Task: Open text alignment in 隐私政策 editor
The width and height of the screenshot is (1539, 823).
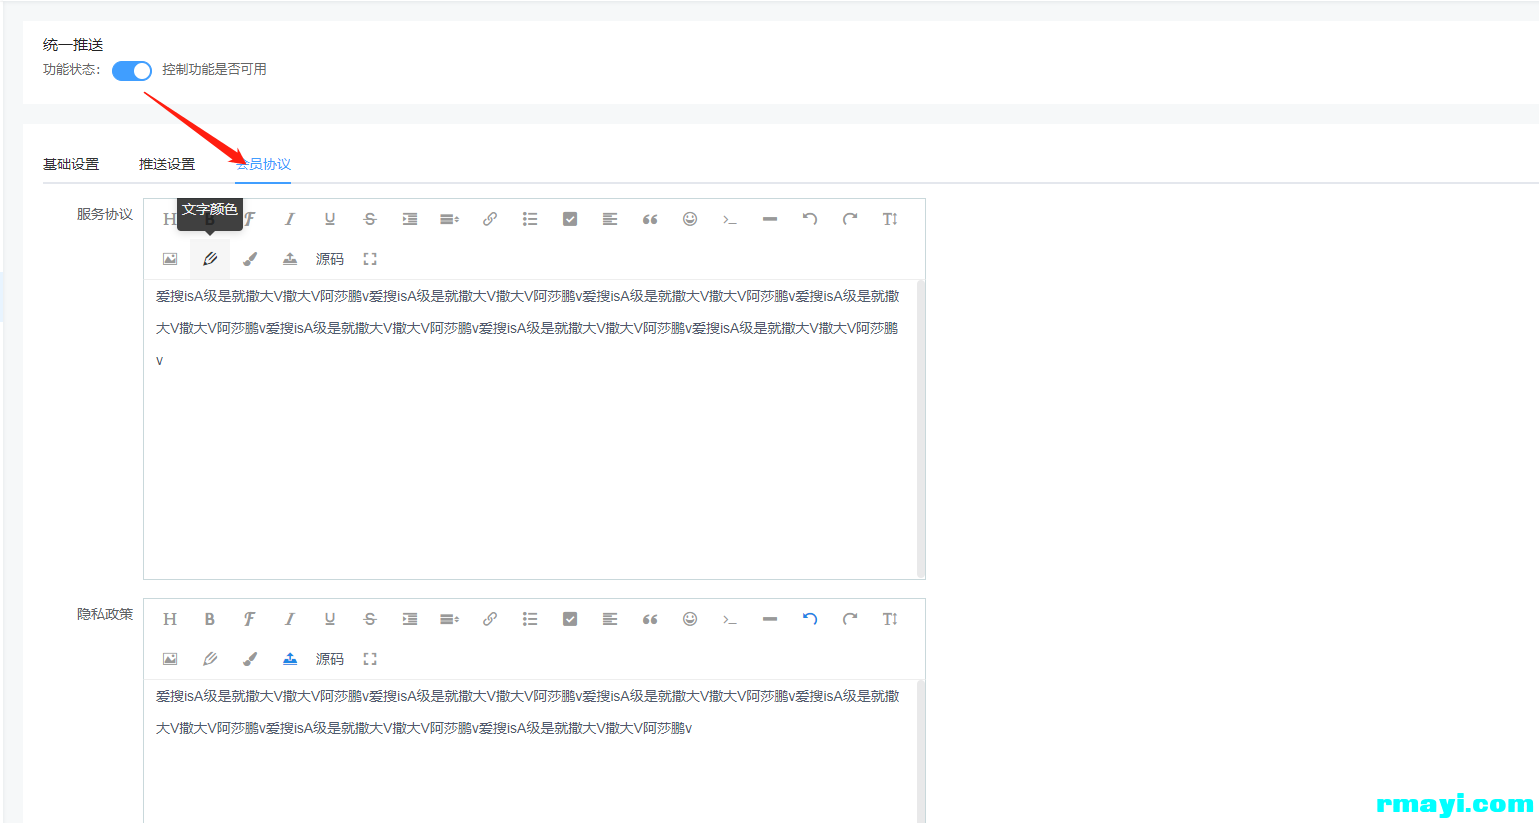Action: tap(610, 619)
